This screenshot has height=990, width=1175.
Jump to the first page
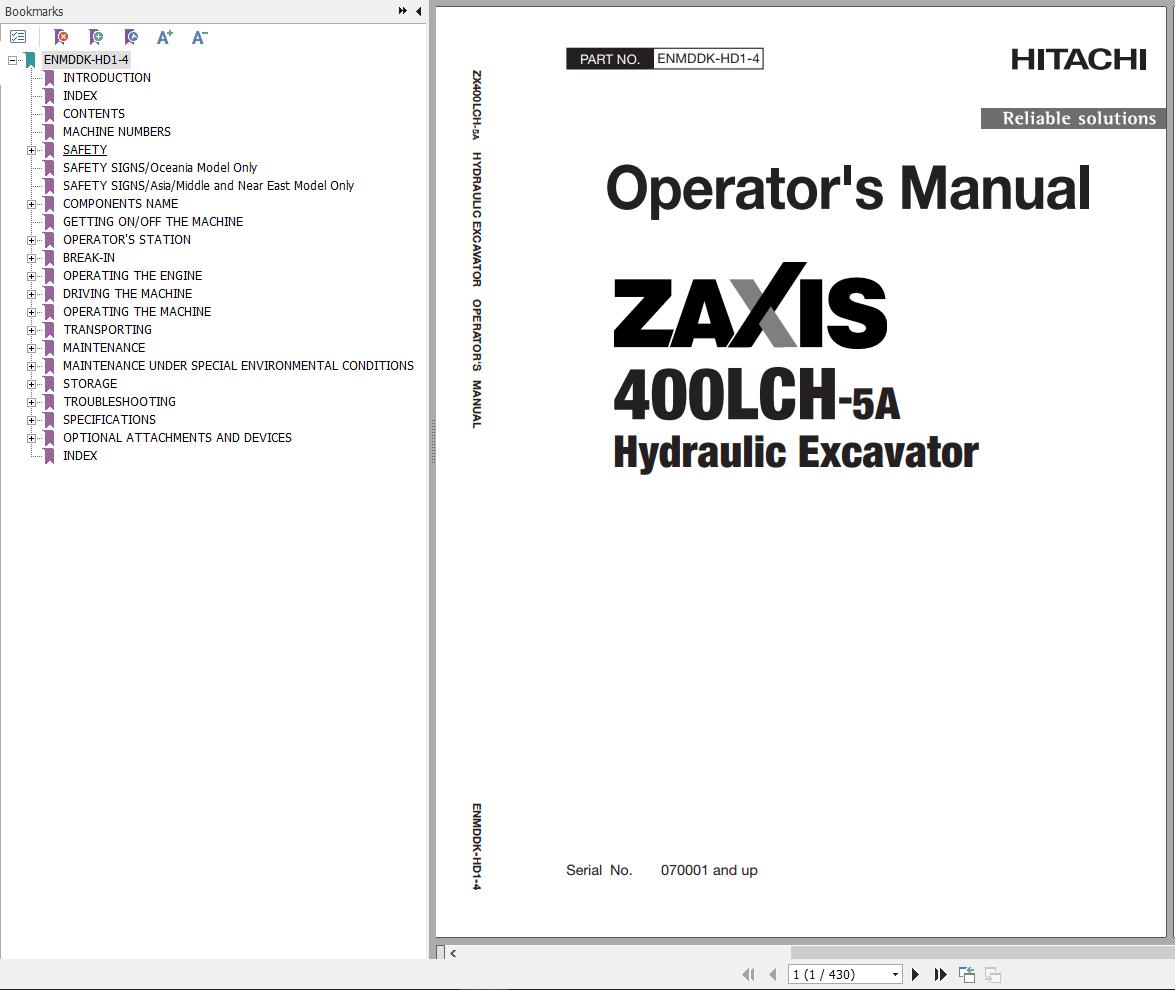pos(748,974)
